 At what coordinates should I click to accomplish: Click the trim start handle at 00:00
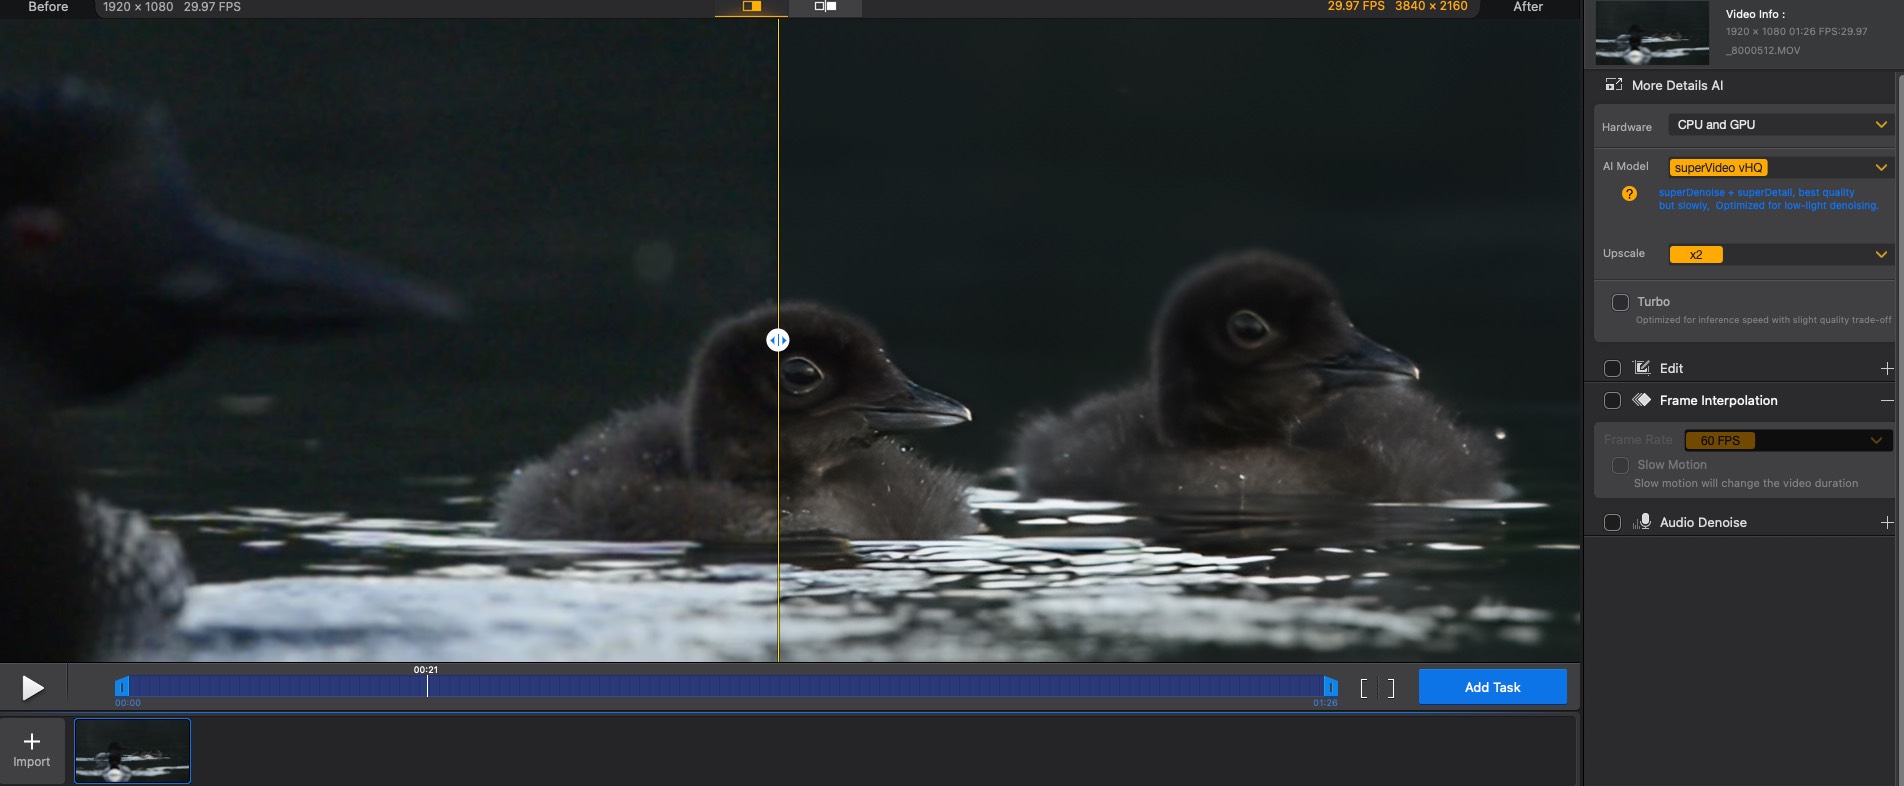coord(122,686)
